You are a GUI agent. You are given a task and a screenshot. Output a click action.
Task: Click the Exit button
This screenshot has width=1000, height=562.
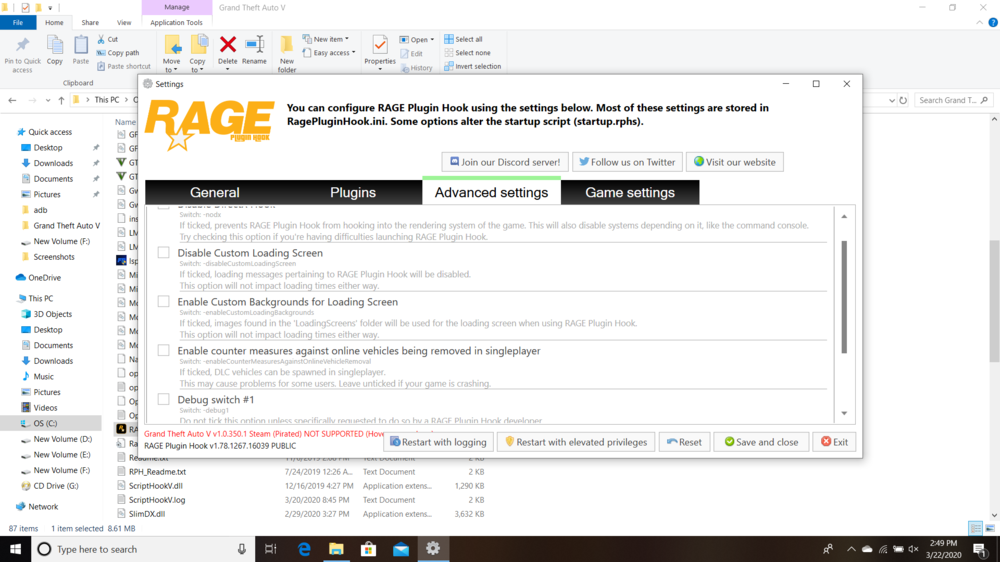click(834, 442)
